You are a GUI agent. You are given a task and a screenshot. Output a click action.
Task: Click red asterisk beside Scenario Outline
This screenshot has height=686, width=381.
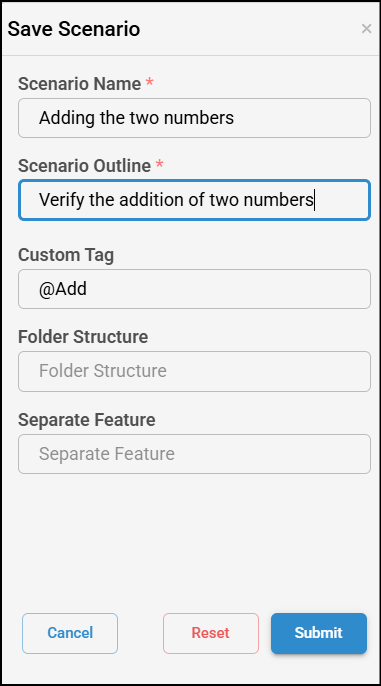tap(160, 164)
